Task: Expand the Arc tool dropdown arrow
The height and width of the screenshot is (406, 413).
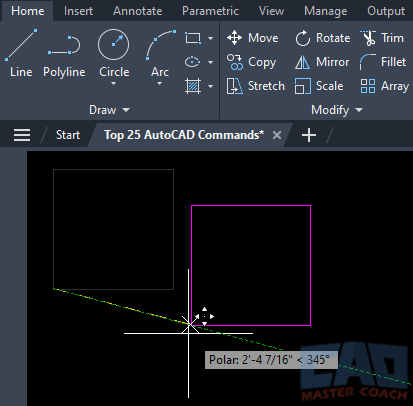Action: tap(159, 83)
